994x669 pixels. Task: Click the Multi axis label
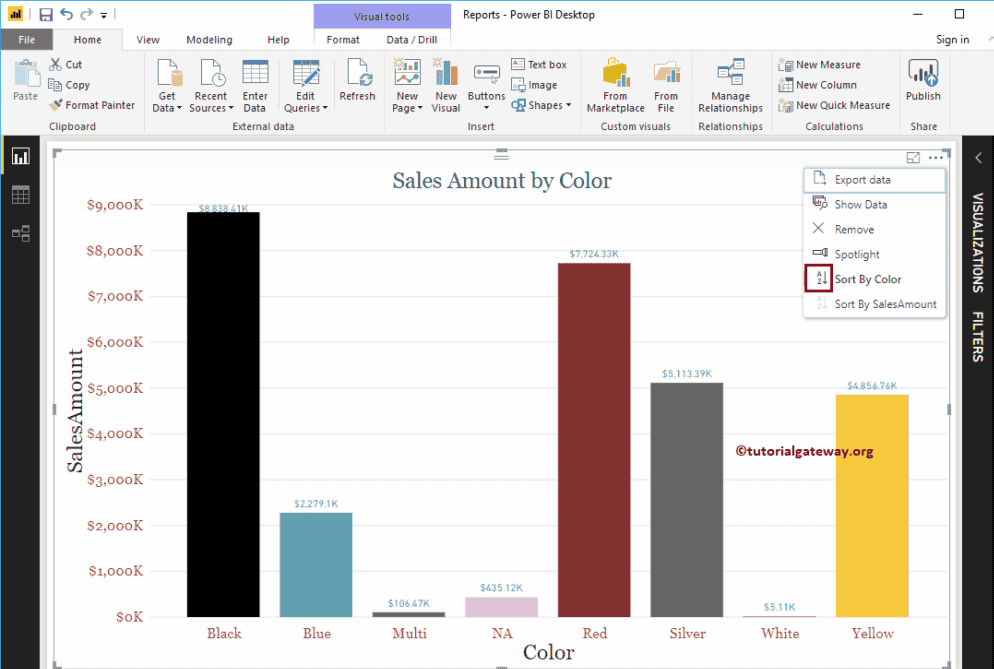pos(409,633)
